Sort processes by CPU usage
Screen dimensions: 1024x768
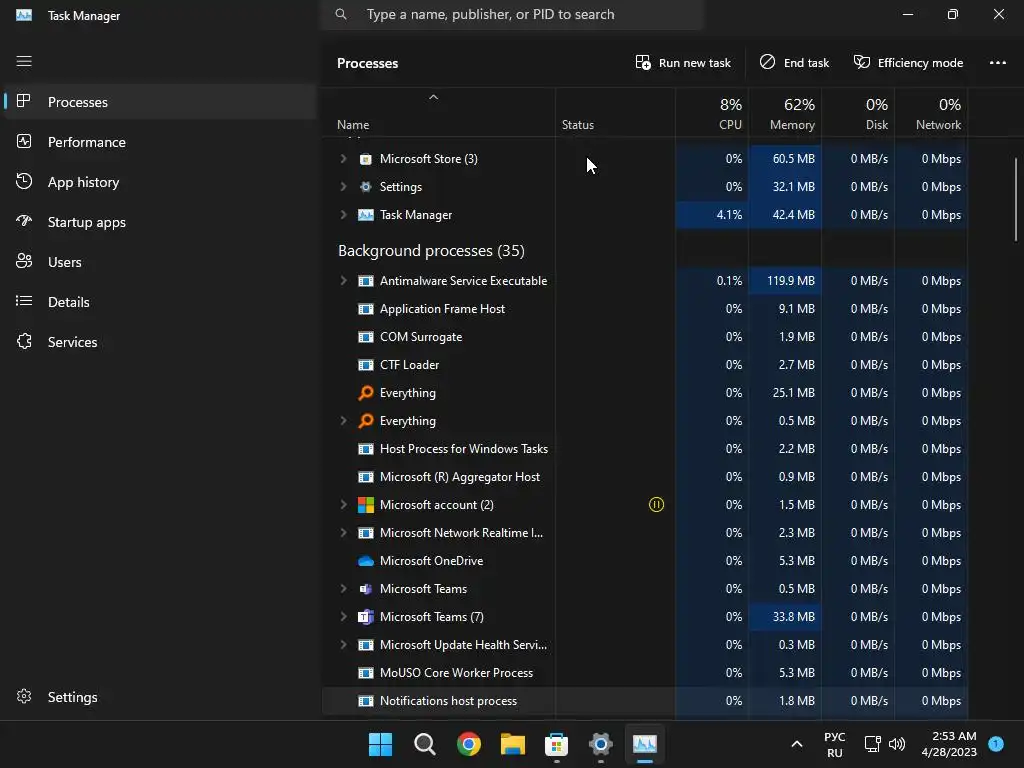tap(712, 112)
